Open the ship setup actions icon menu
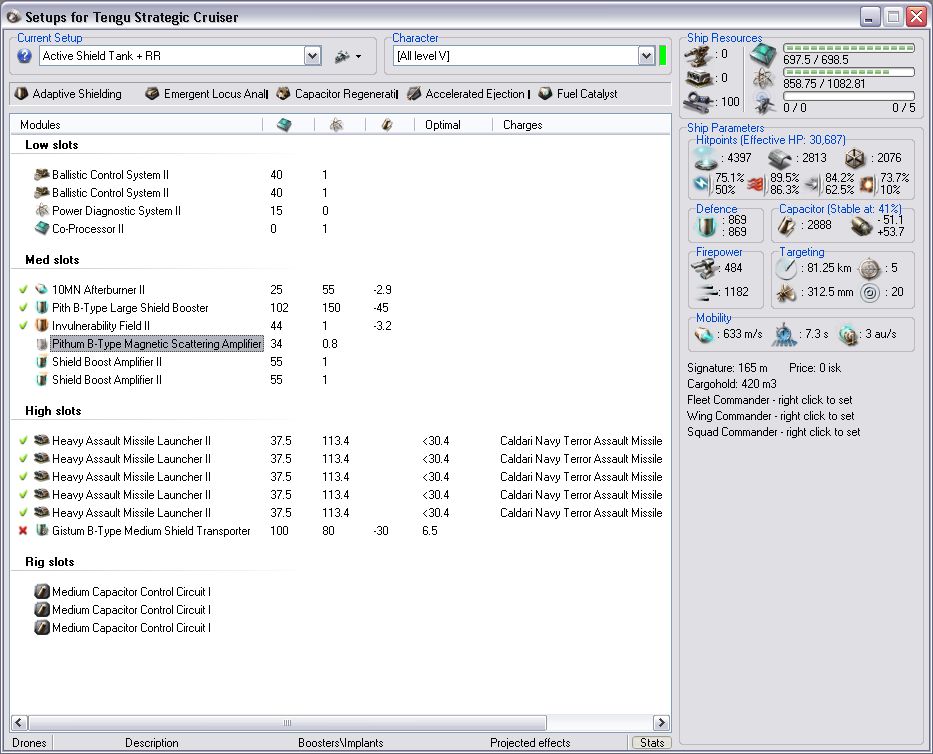Screen dimensions: 933x754 [348, 57]
